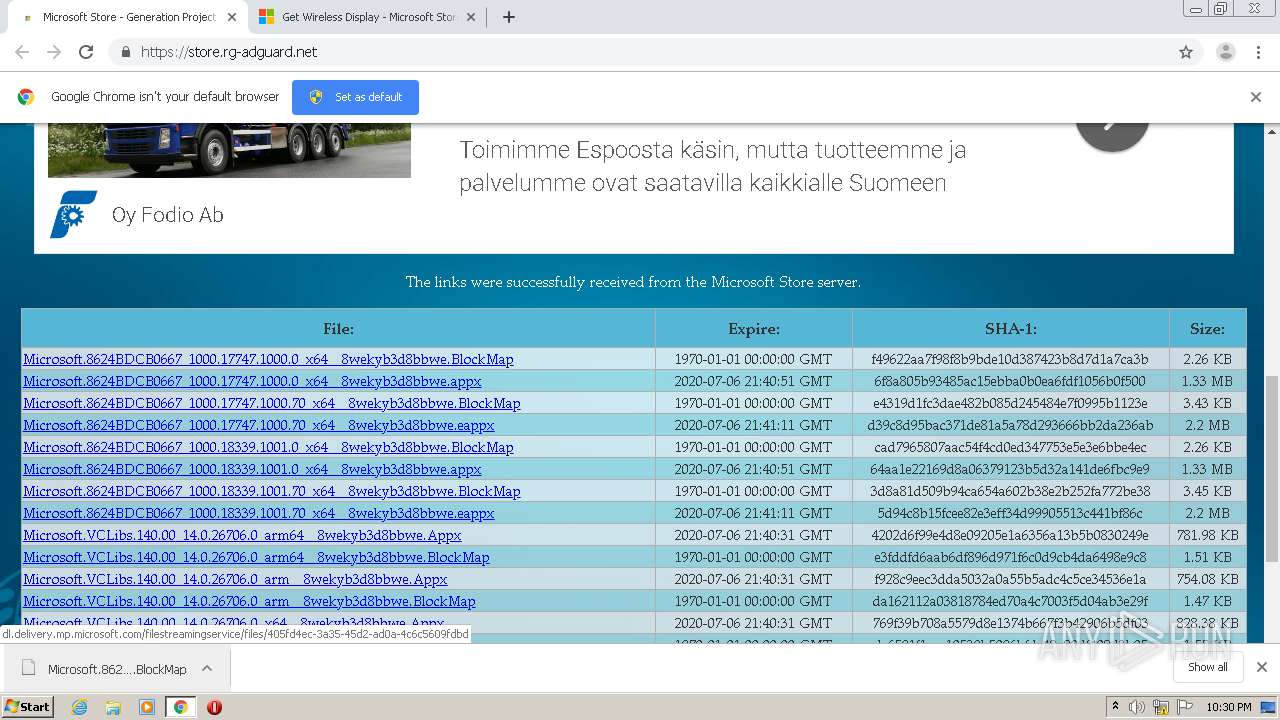Switch to Chrome in taskbar
This screenshot has width=1280, height=720.
click(x=180, y=707)
